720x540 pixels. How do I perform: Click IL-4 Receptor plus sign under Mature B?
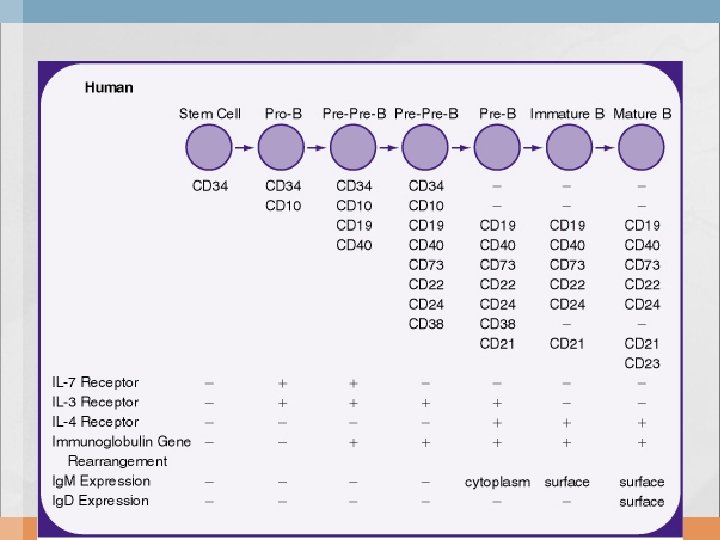click(x=641, y=423)
